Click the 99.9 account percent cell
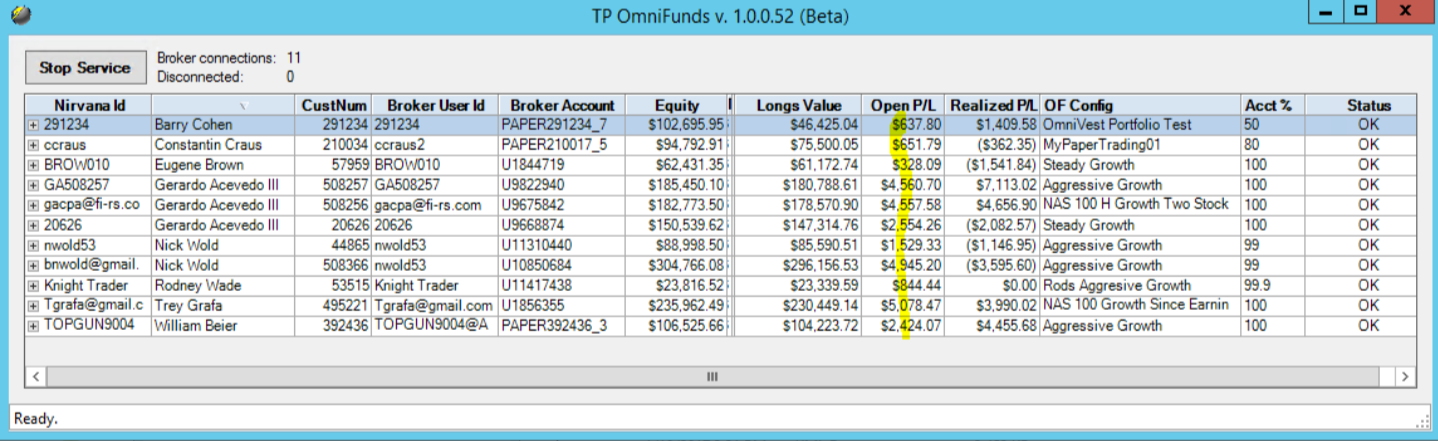The height and width of the screenshot is (441, 1438). 1272,285
